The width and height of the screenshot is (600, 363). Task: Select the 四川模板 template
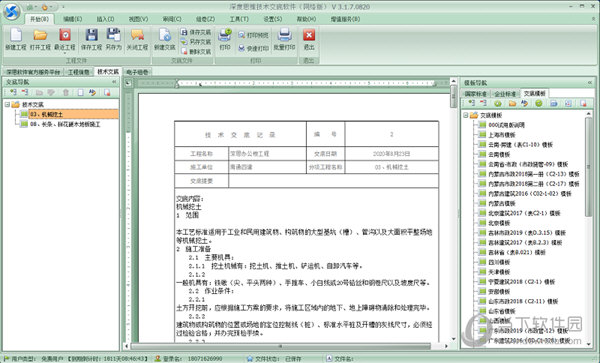click(499, 262)
